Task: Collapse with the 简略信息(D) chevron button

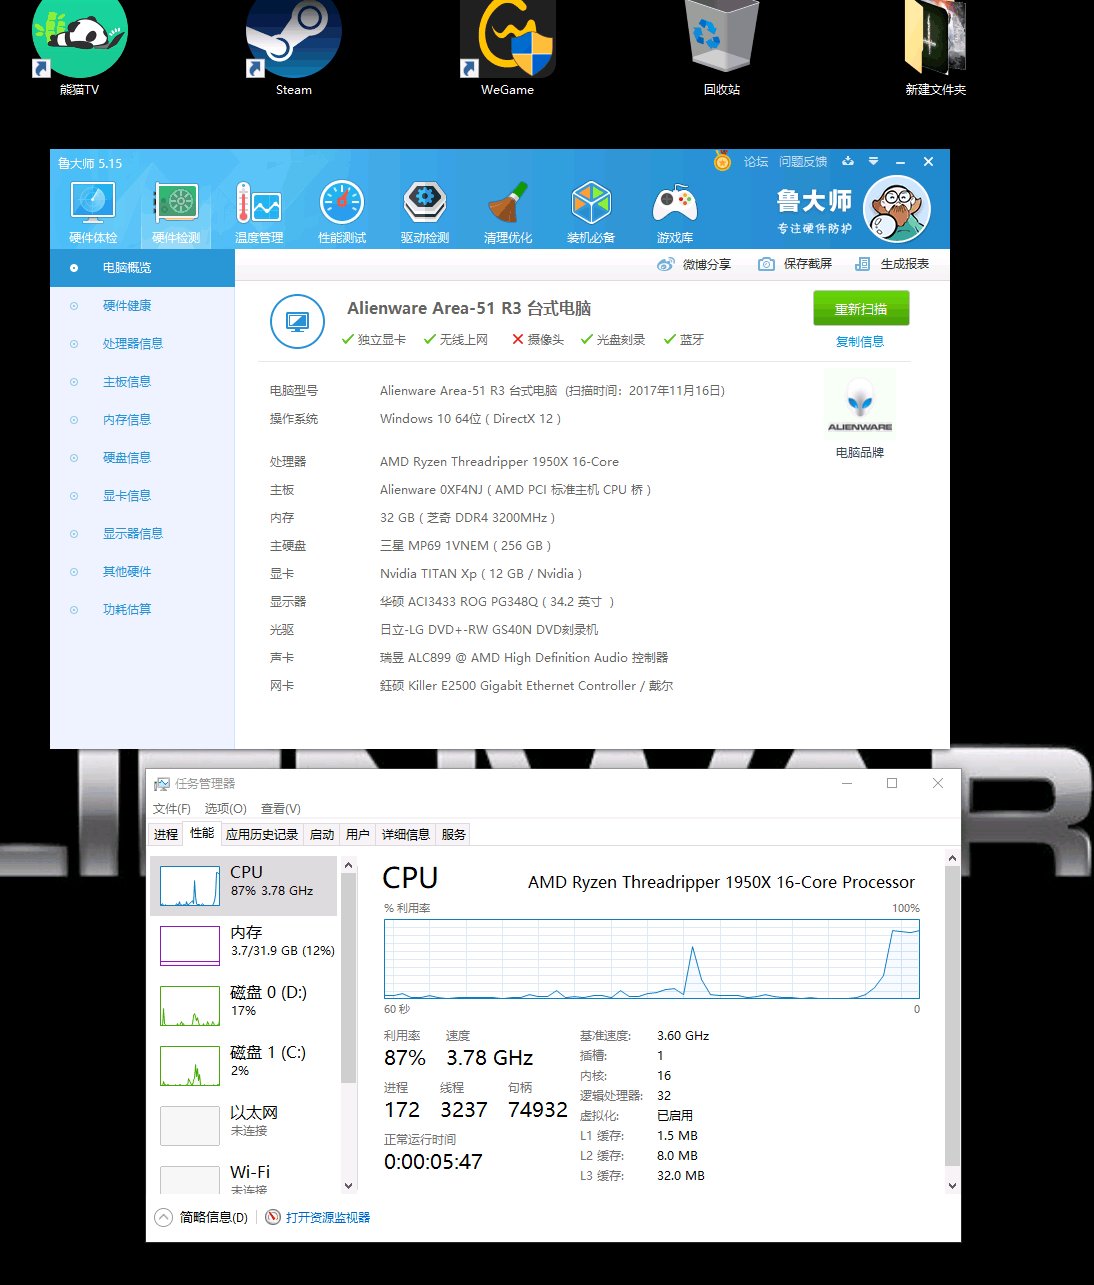Action: [163, 1217]
